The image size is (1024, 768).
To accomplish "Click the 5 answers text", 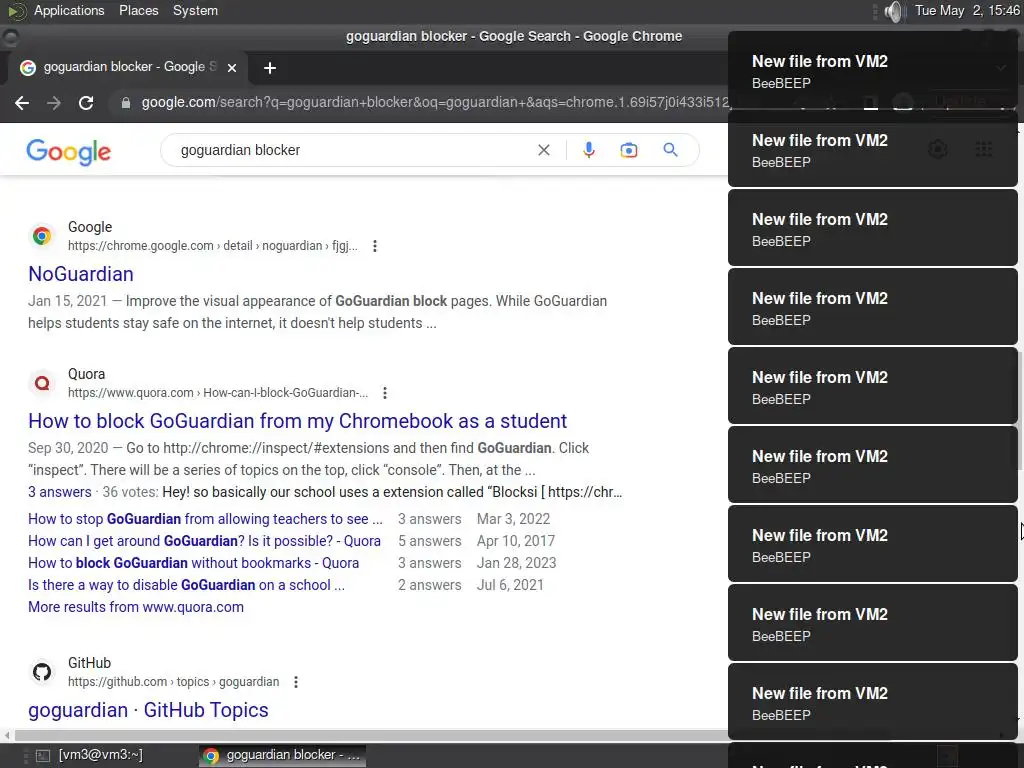I will [x=430, y=541].
